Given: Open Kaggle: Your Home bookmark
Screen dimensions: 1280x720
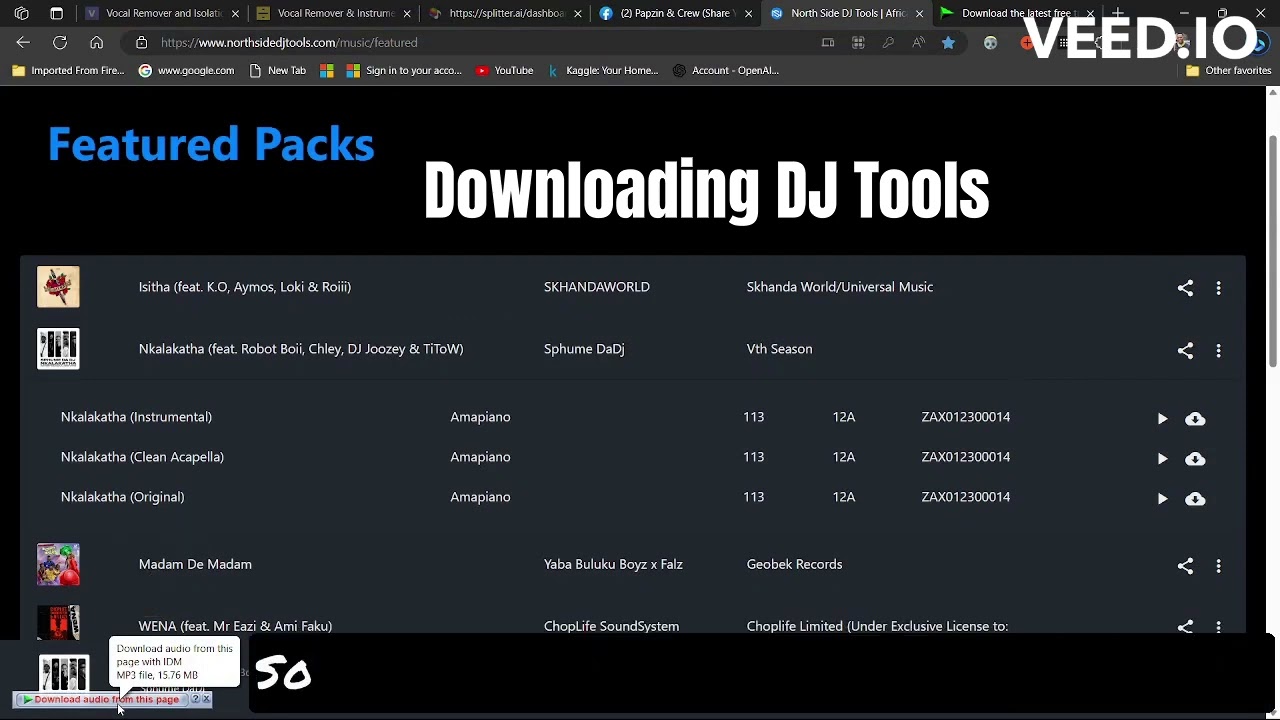Looking at the screenshot, I should 603,71.
